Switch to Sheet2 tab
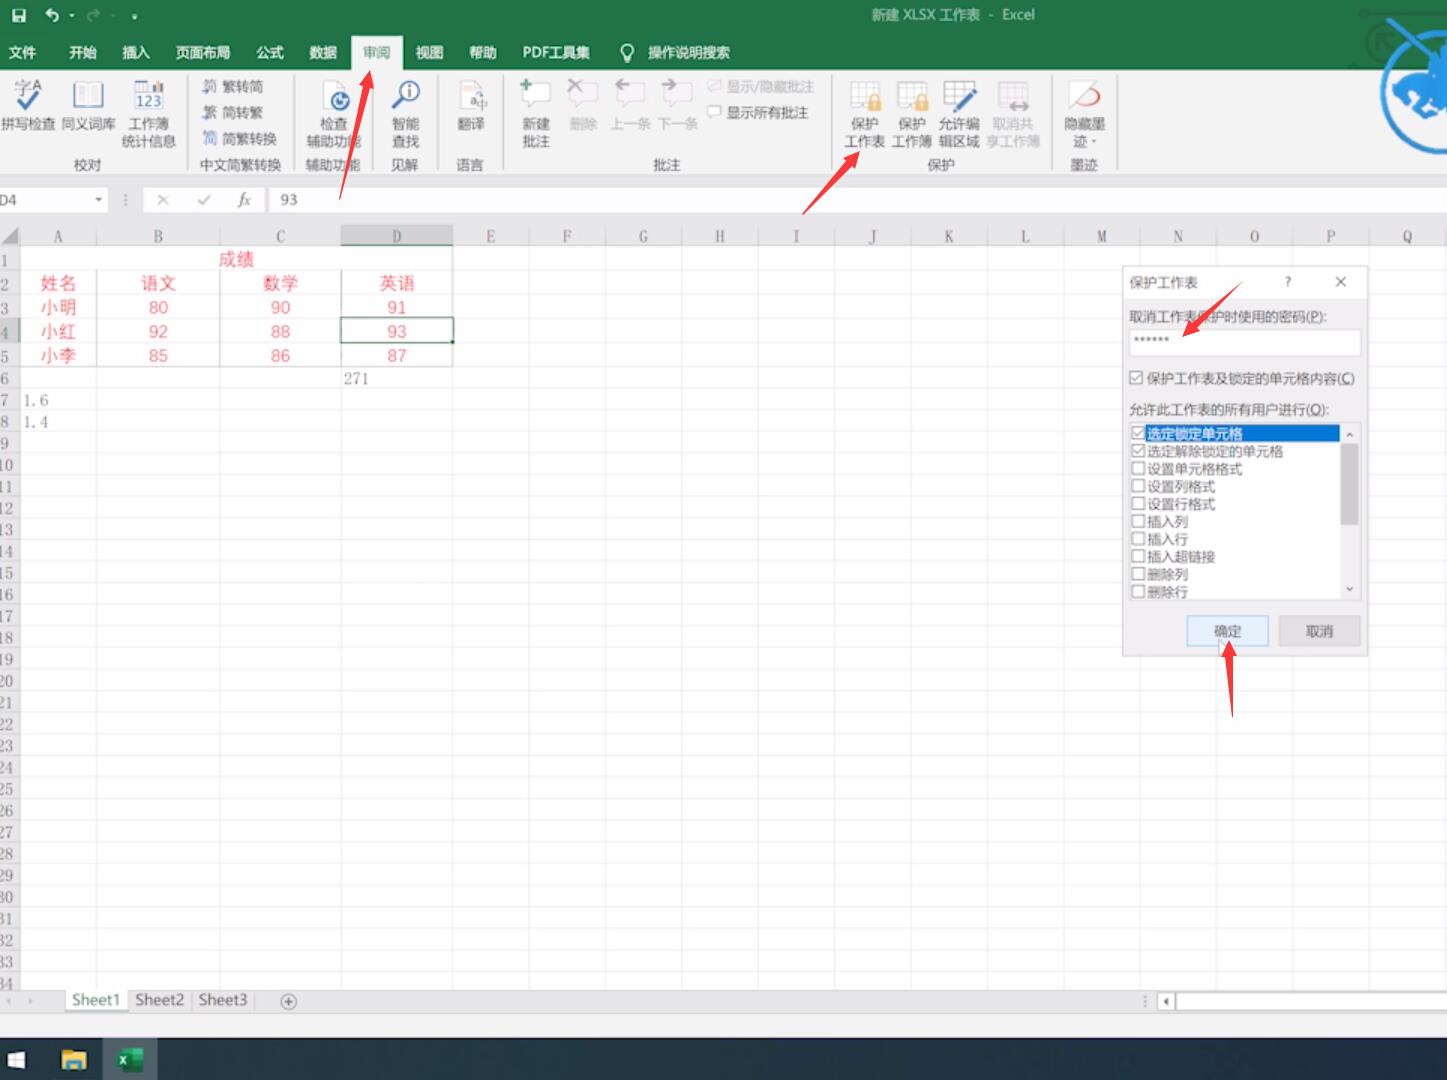This screenshot has height=1080, width=1447. (159, 1000)
